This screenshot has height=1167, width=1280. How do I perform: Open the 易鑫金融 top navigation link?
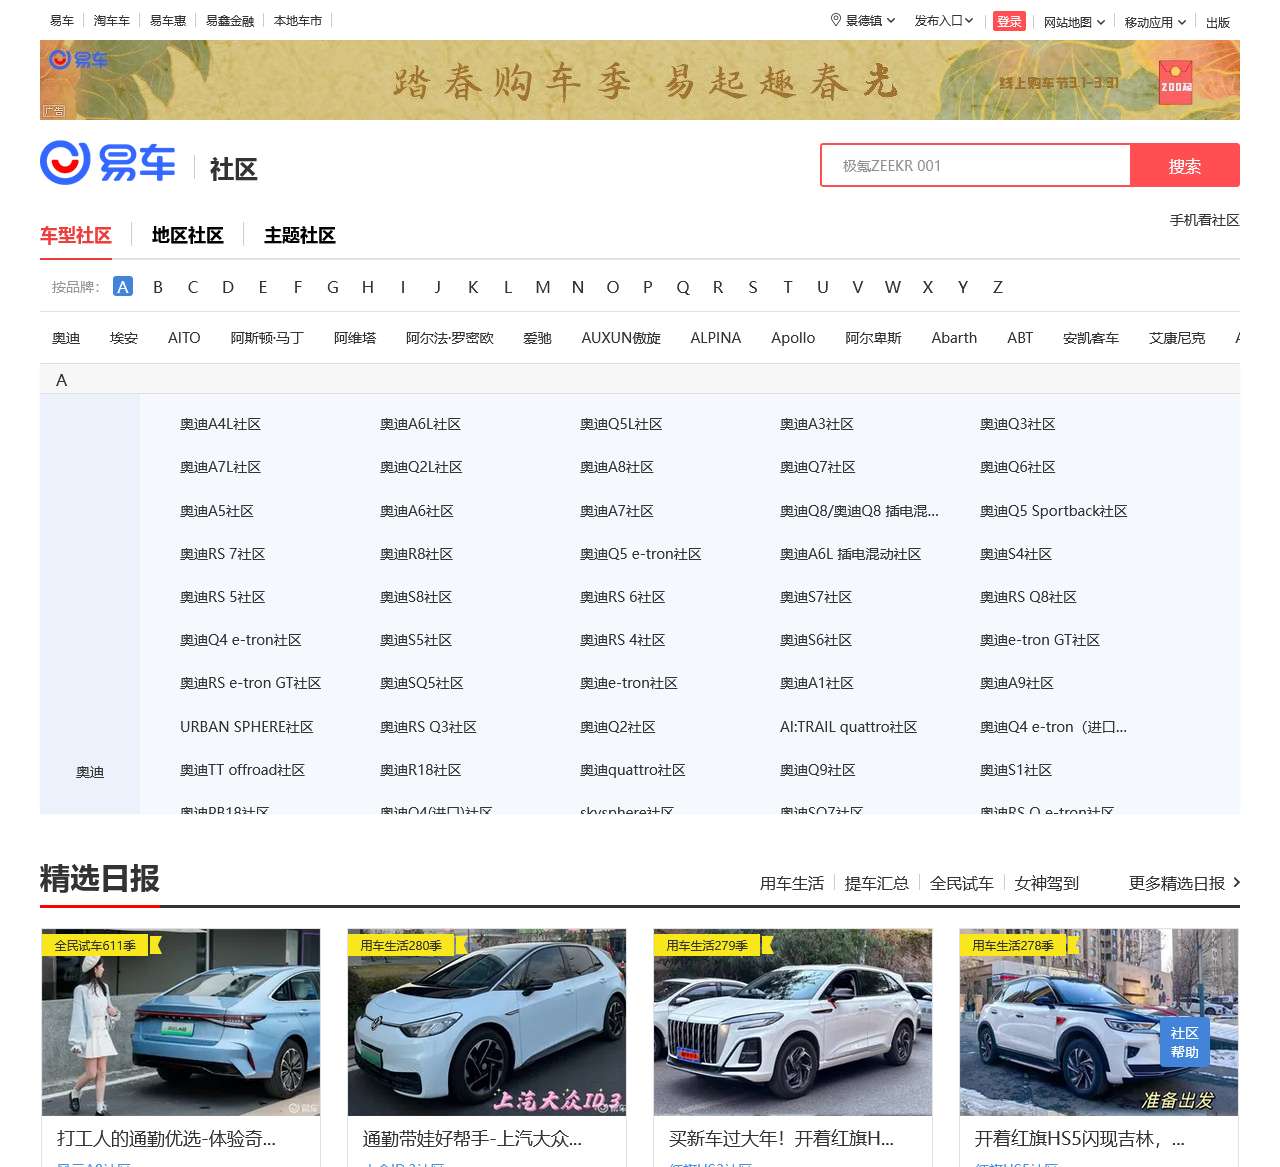[x=230, y=20]
